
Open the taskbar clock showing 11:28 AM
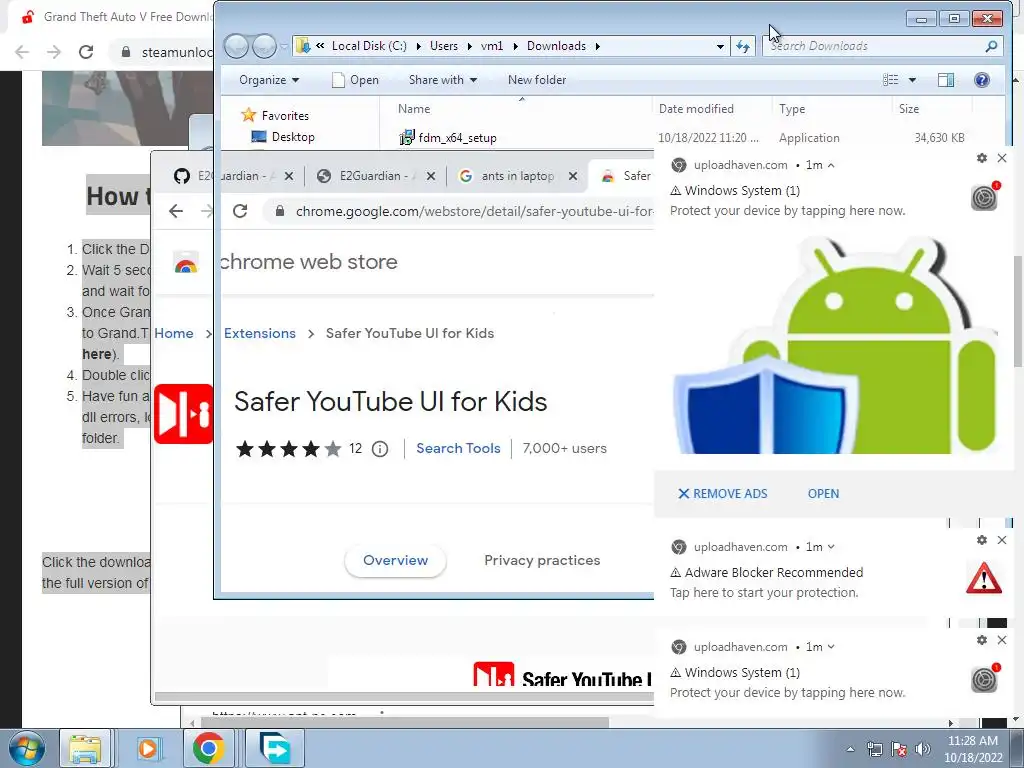972,749
